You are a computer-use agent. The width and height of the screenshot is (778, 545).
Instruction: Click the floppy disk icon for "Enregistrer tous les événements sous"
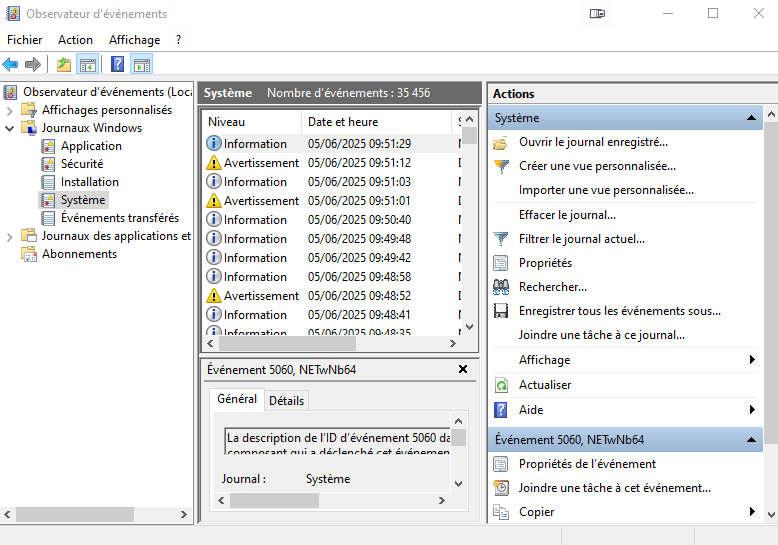[x=501, y=311]
